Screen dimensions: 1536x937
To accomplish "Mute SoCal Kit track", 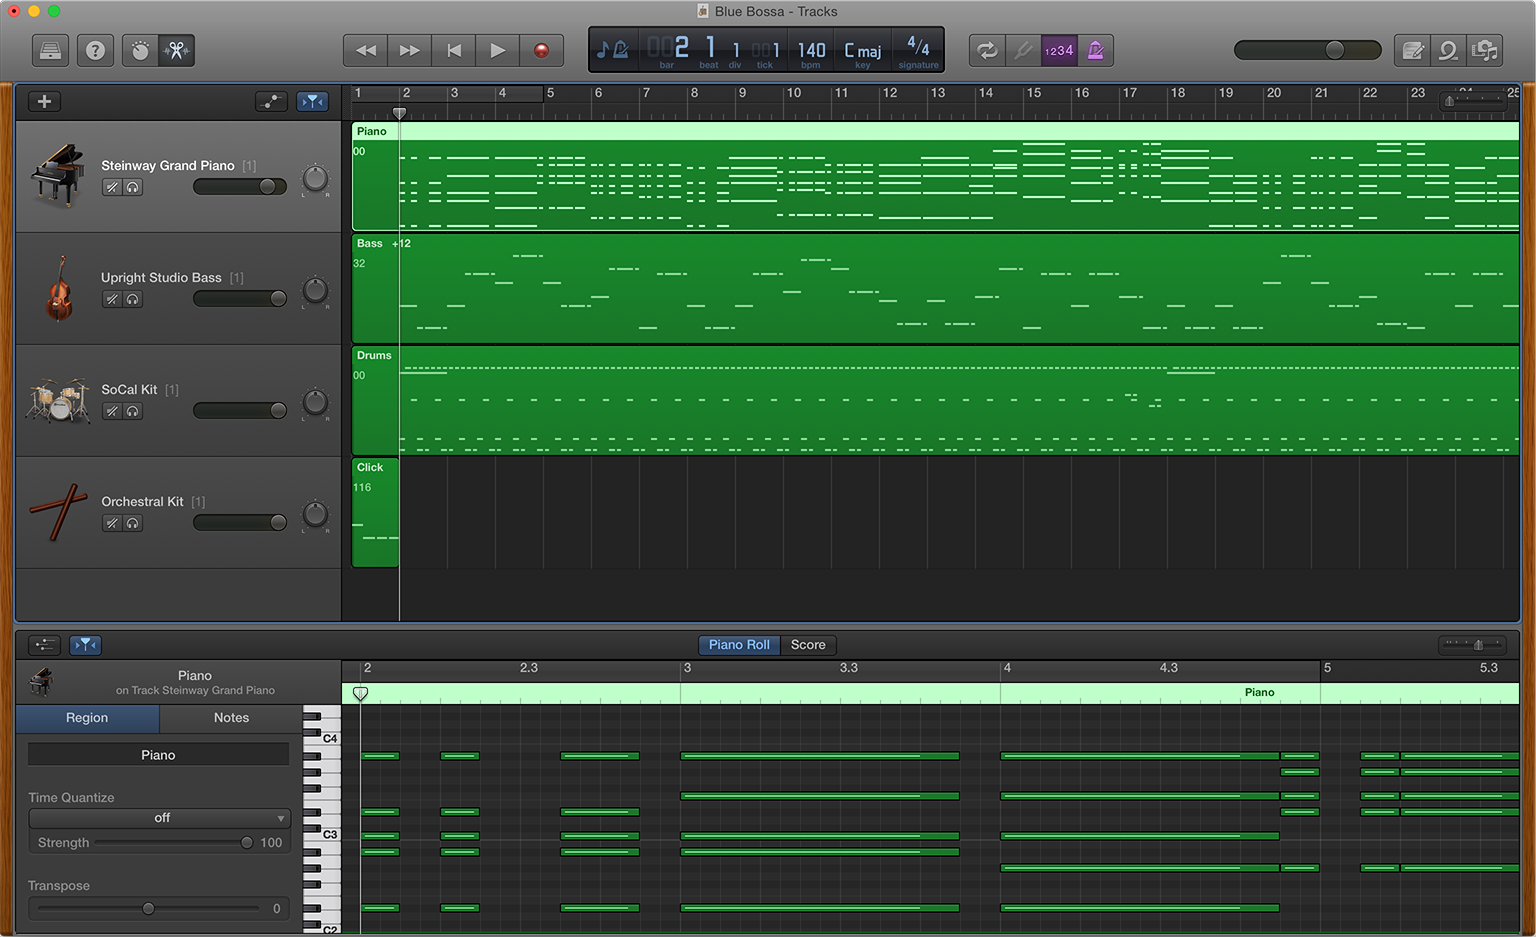I will pyautogui.click(x=112, y=411).
